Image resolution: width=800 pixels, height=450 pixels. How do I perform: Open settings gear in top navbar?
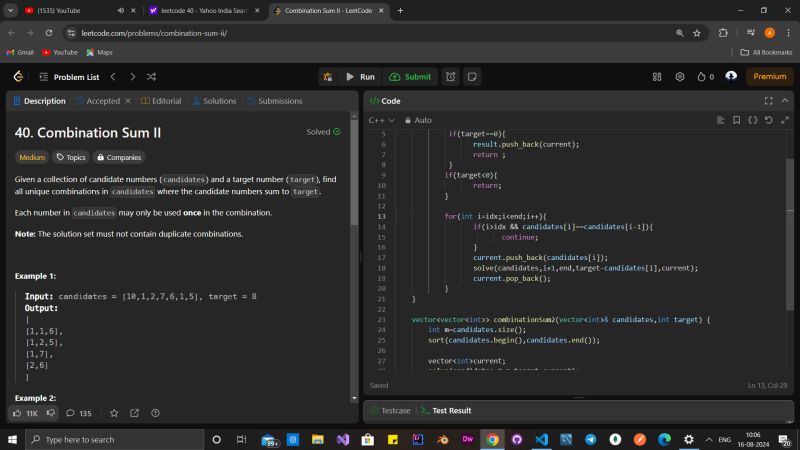pyautogui.click(x=680, y=77)
